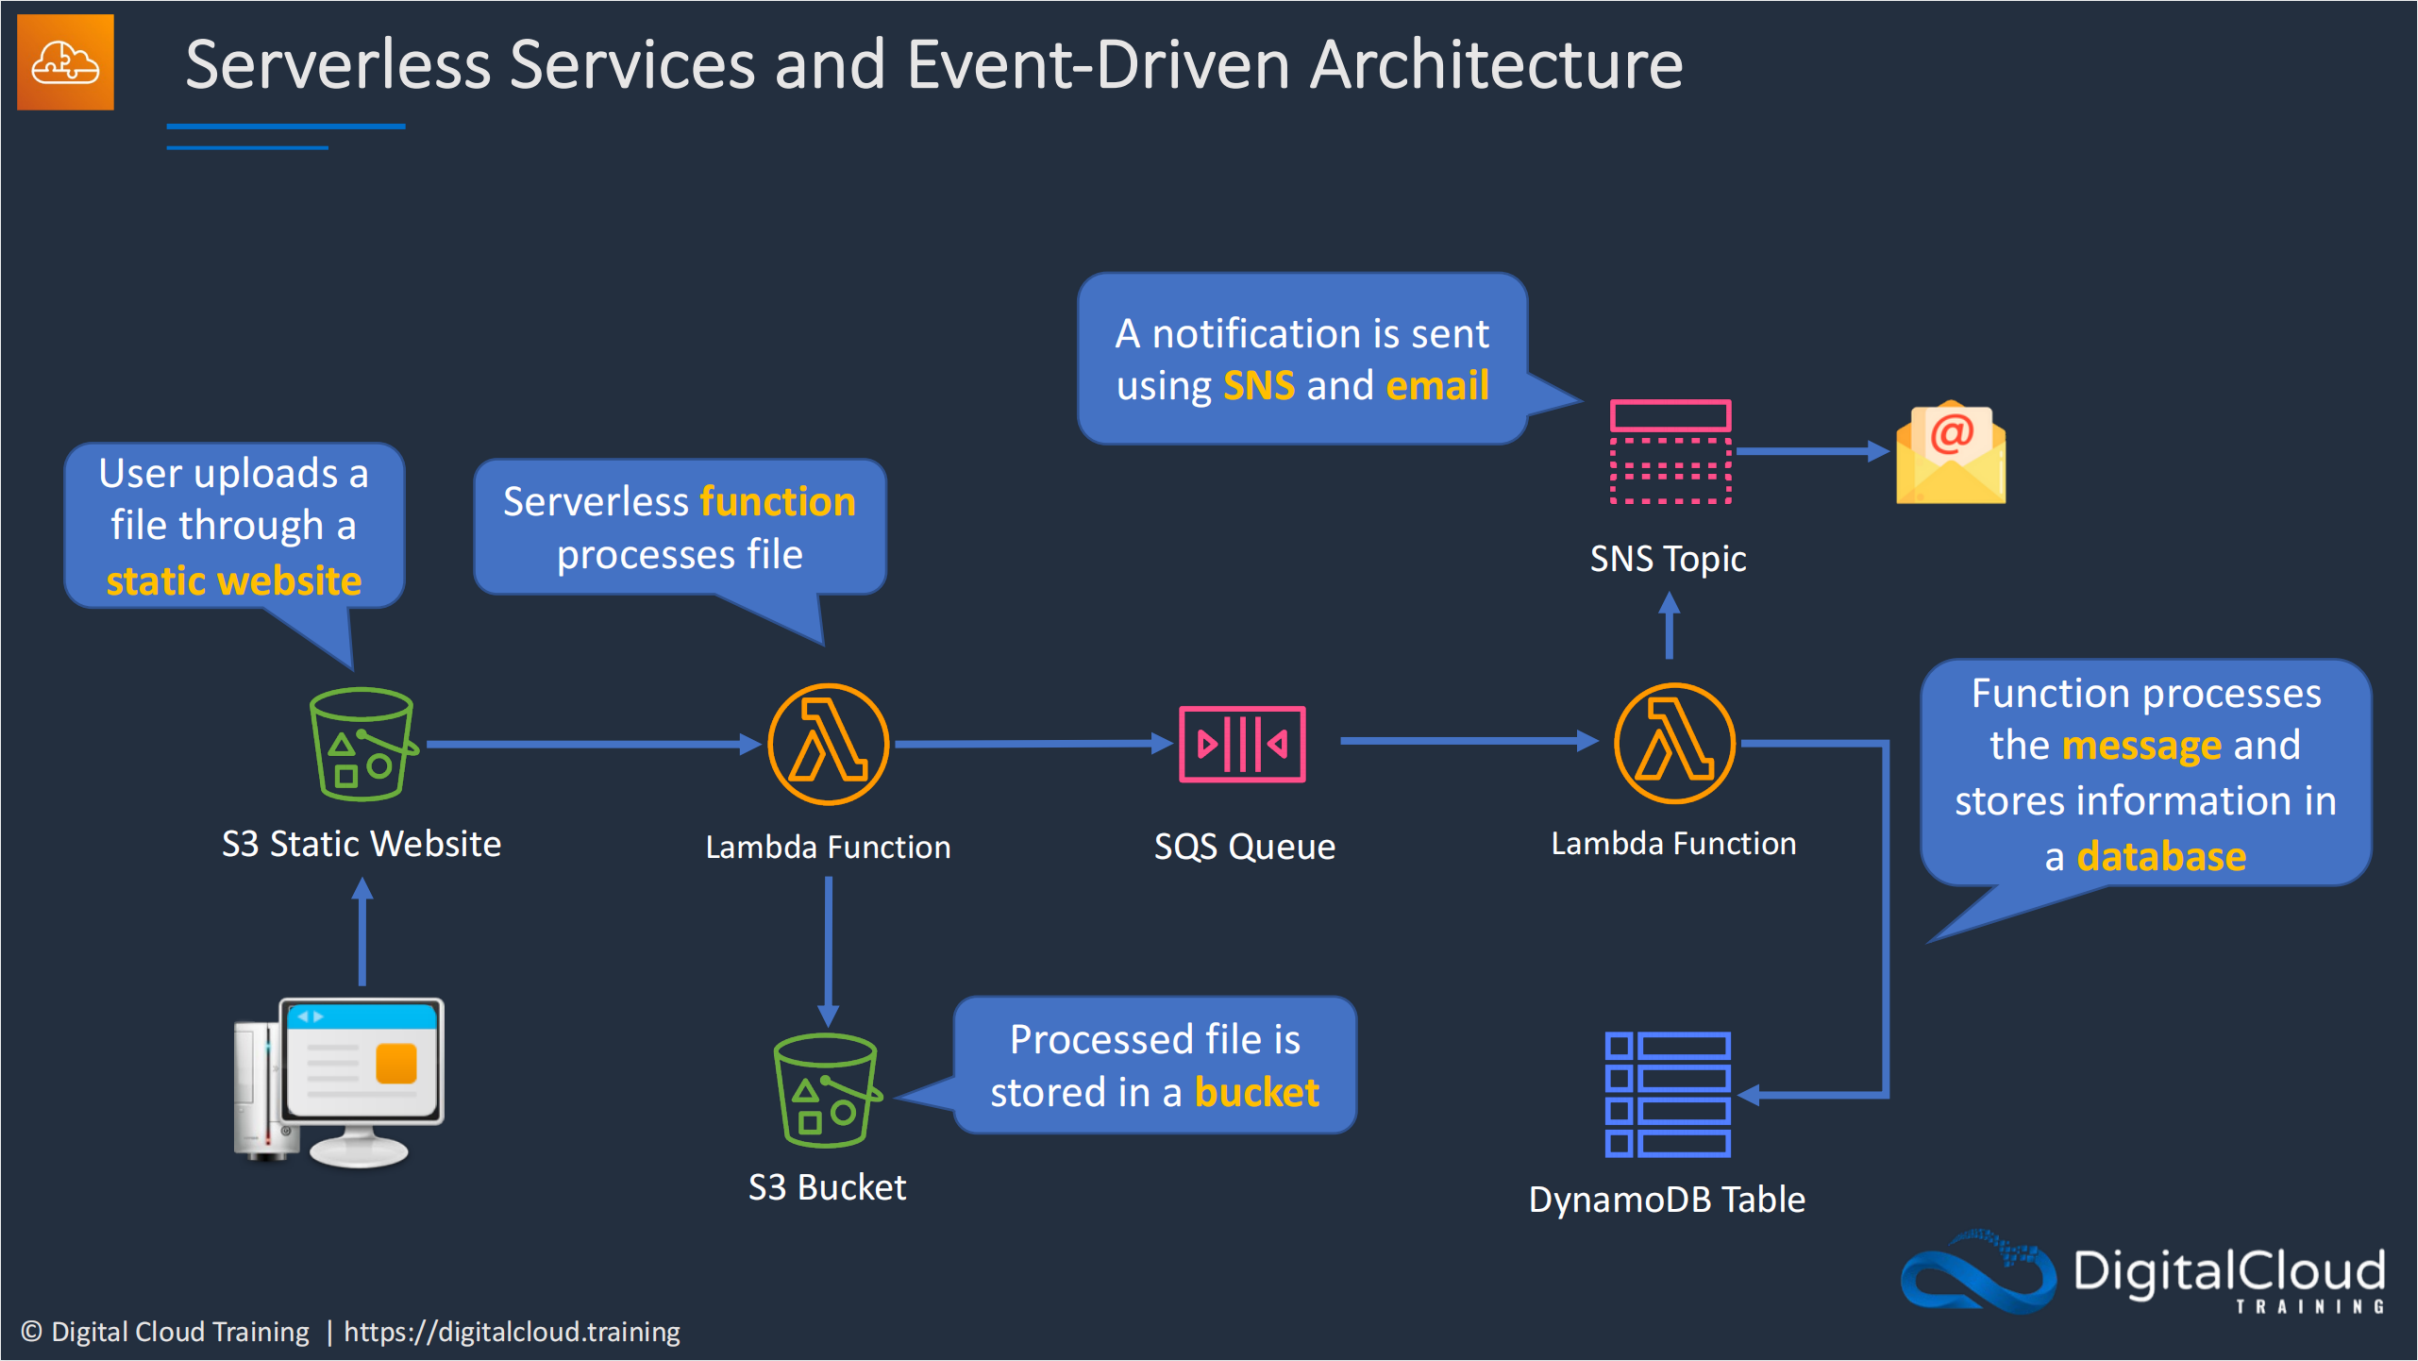Click the Lambda icon beneath SNS Topic
Image resolution: width=2418 pixels, height=1361 pixels.
(1675, 743)
